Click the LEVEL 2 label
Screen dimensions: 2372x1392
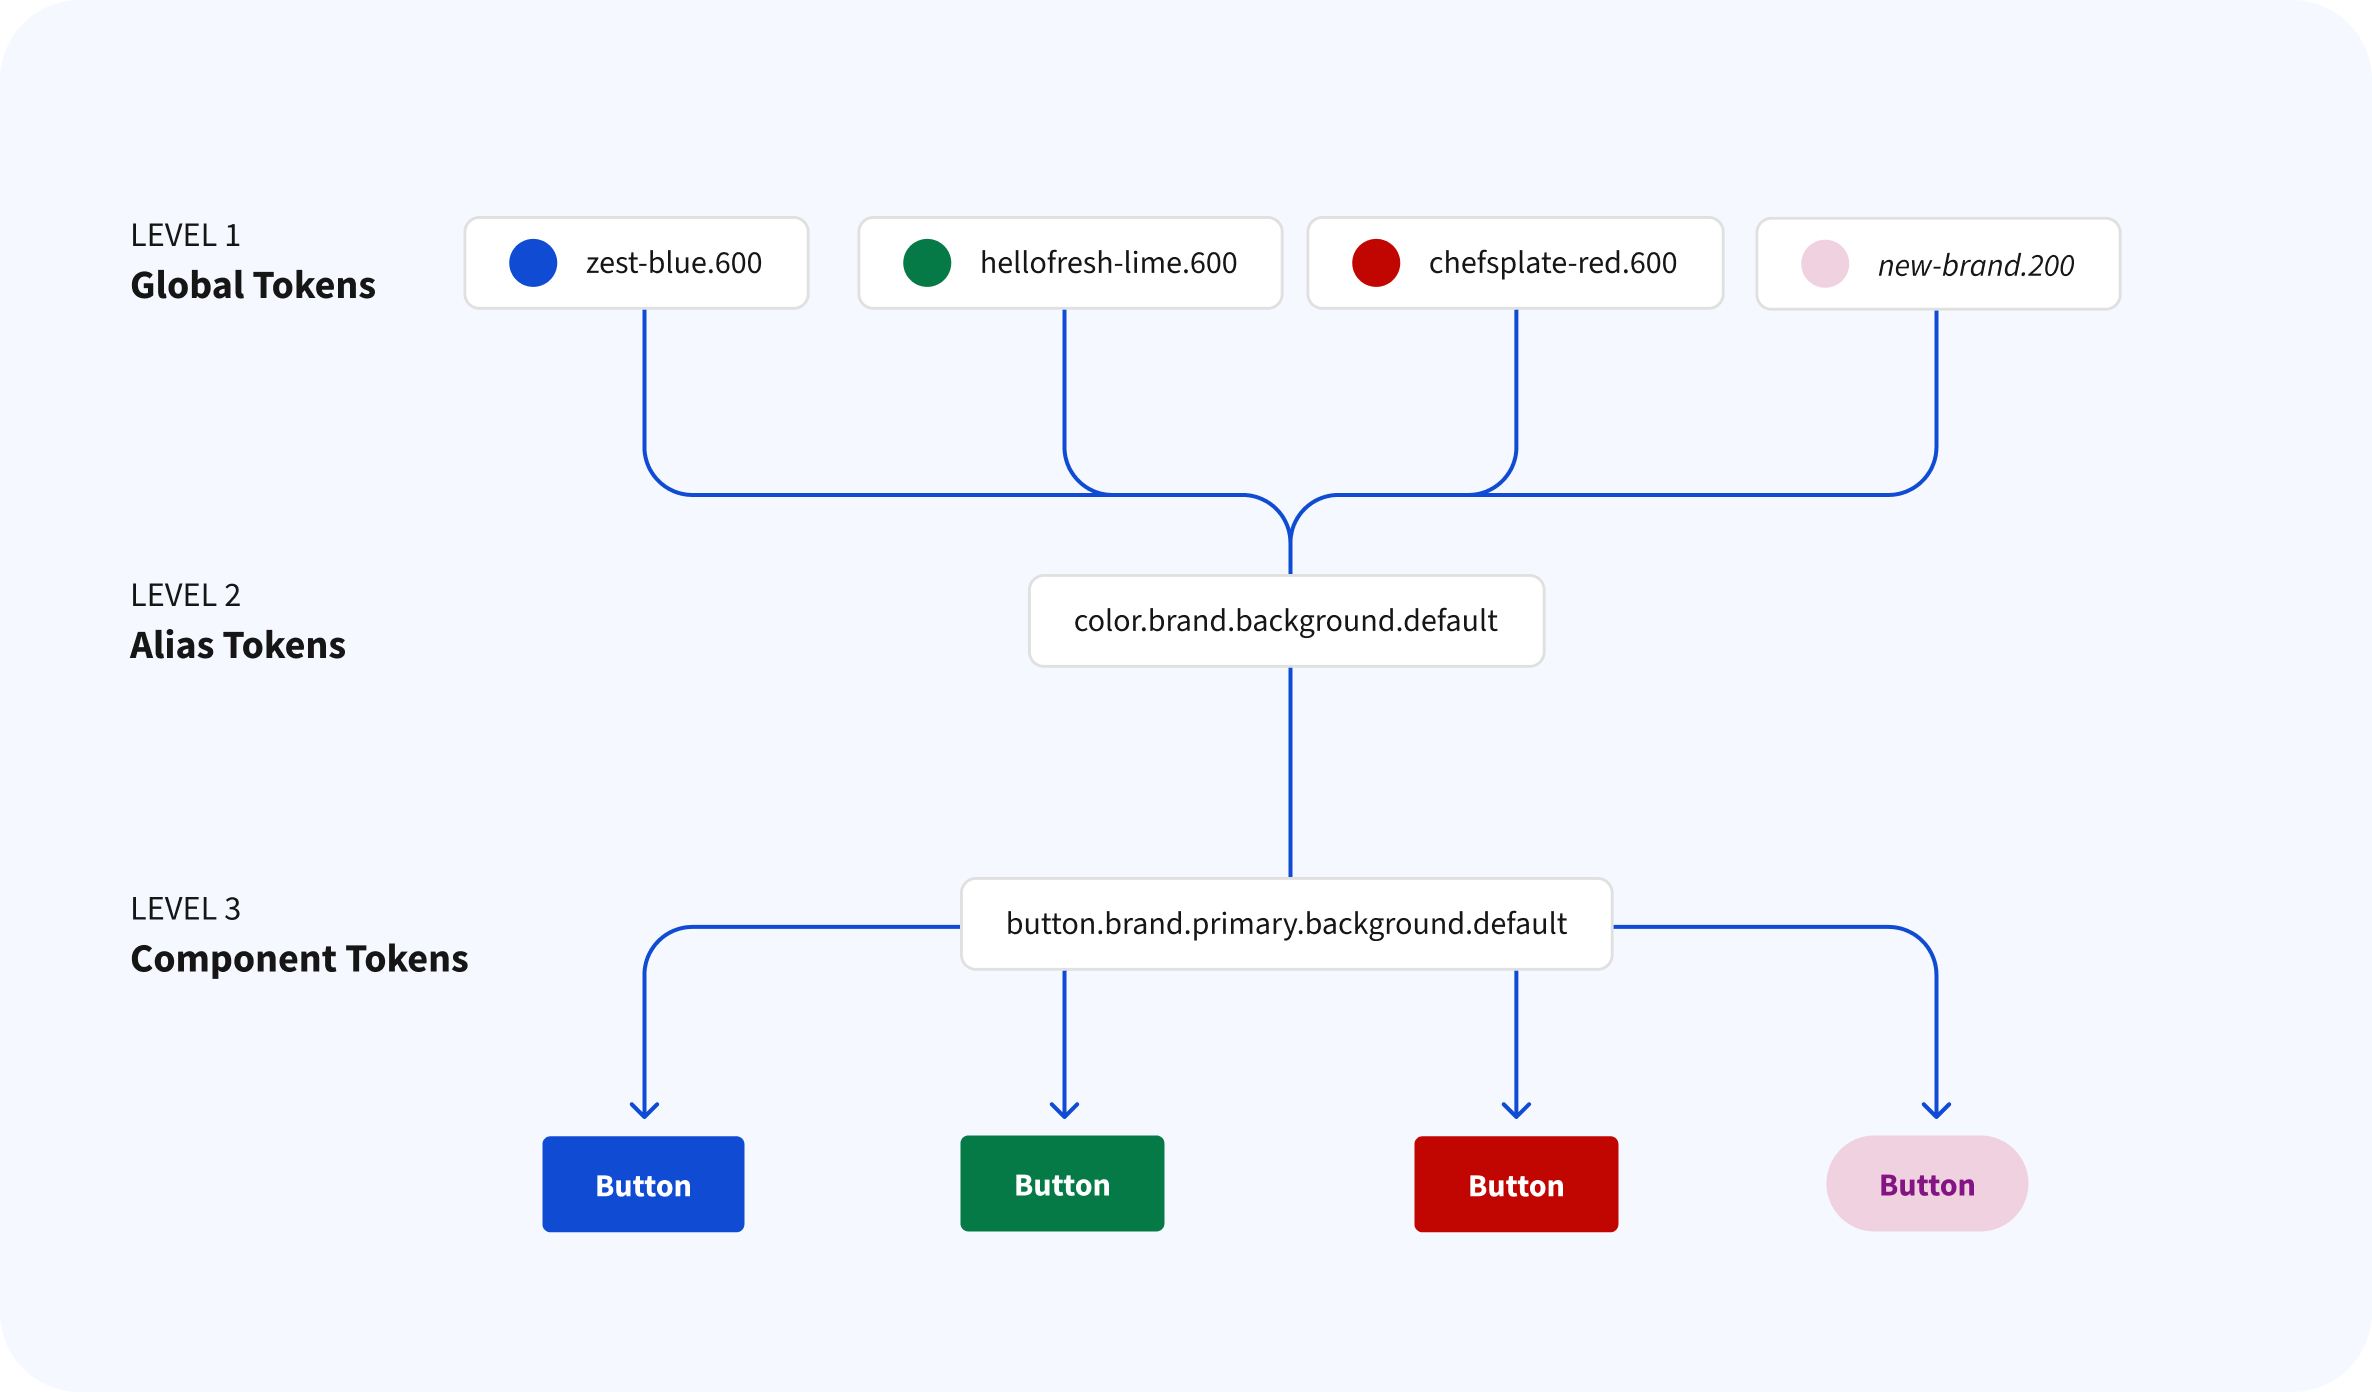(186, 596)
